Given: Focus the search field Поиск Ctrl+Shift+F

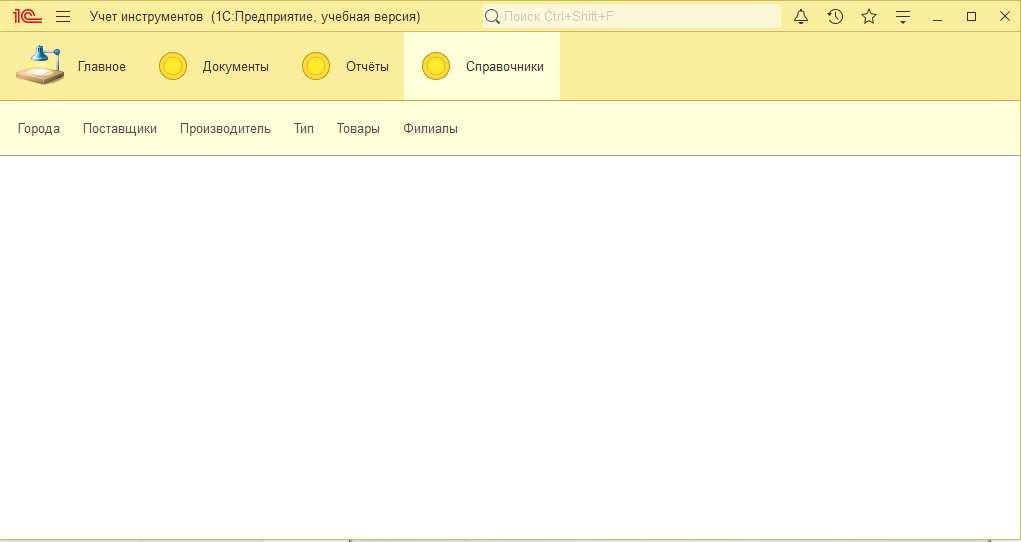Looking at the screenshot, I should [x=632, y=16].
